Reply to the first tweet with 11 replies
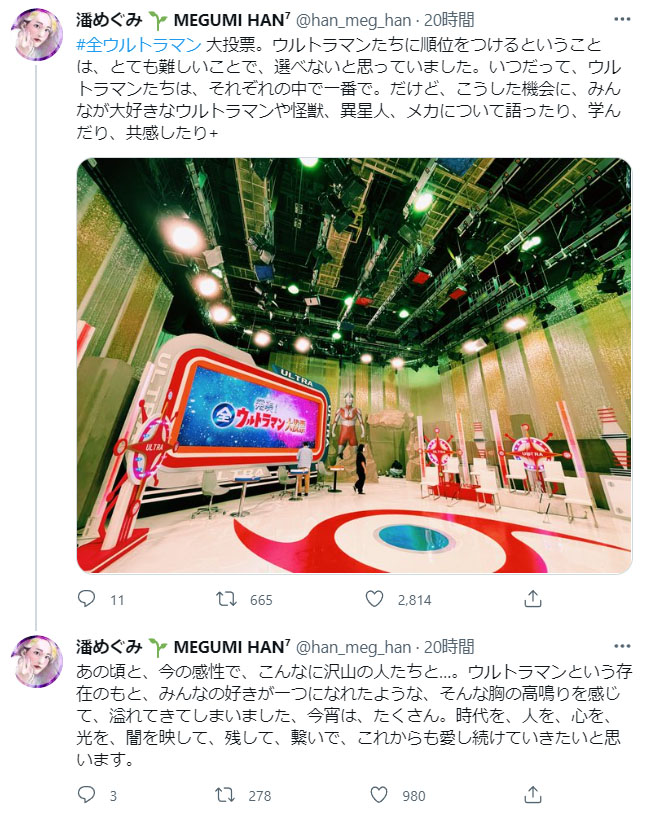Image resolution: width=649 pixels, height=815 pixels. [x=86, y=599]
